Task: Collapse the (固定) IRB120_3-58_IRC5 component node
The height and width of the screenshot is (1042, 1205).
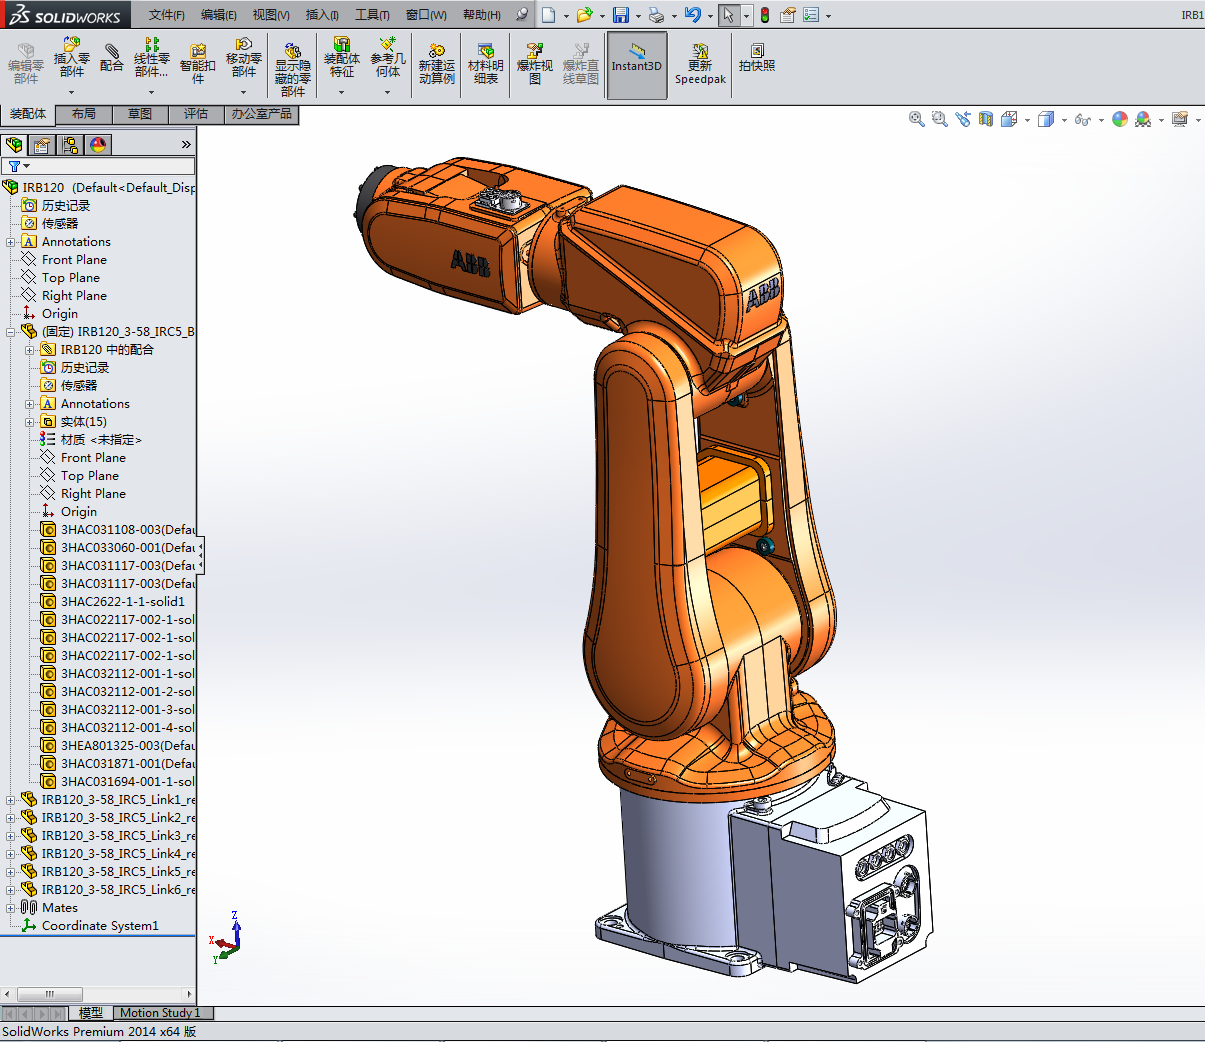Action: 11,332
